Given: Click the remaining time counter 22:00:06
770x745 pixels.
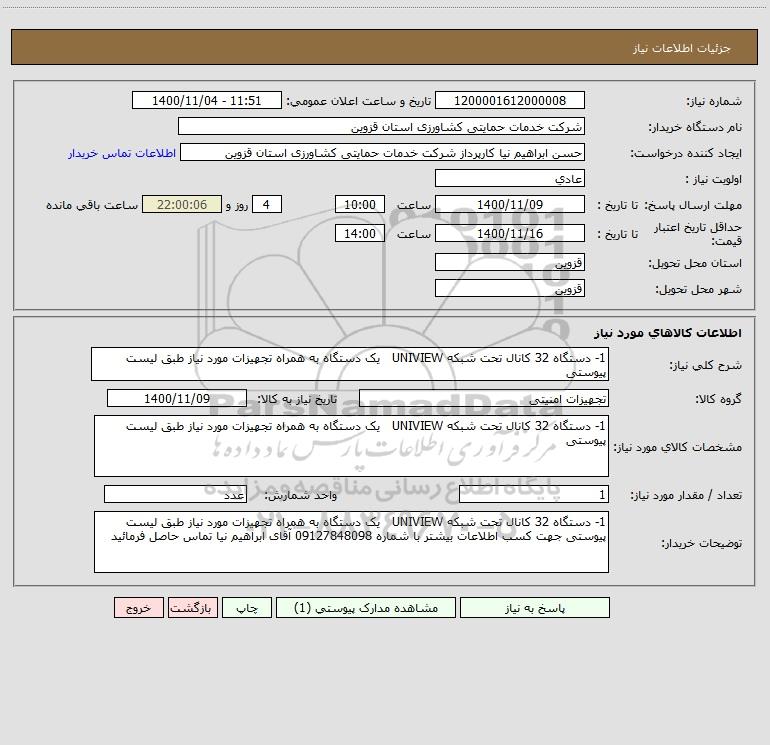Looking at the screenshot, I should pos(182,204).
